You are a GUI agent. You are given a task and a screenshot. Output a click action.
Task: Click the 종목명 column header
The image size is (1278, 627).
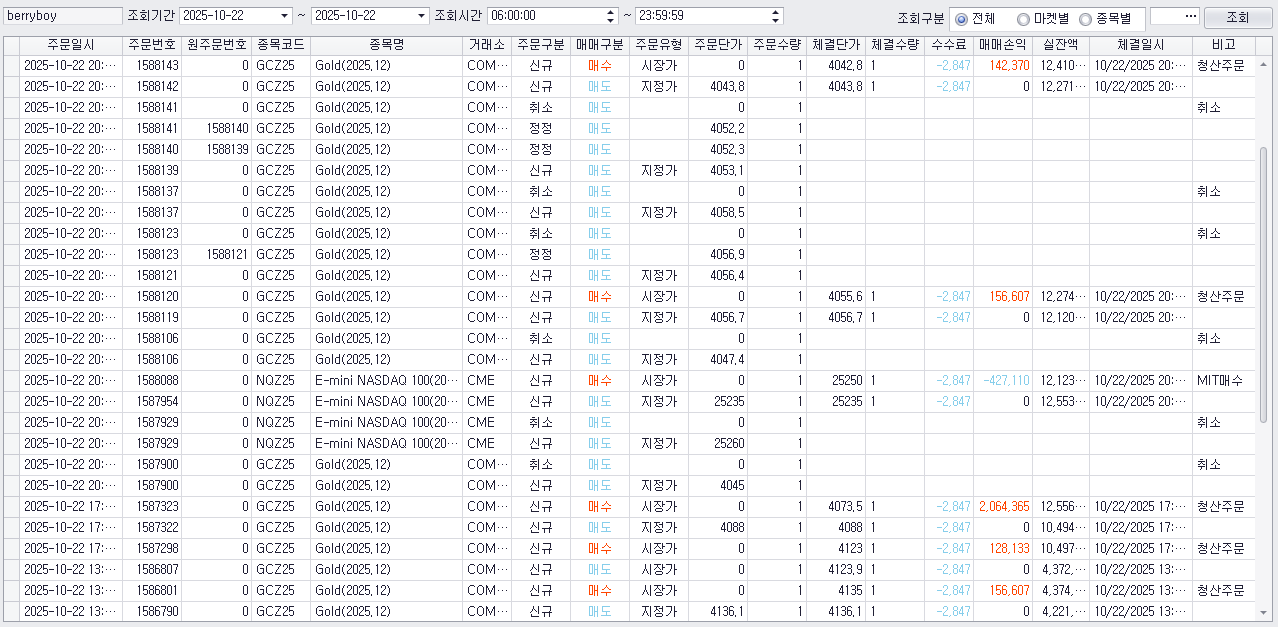[x=386, y=45]
